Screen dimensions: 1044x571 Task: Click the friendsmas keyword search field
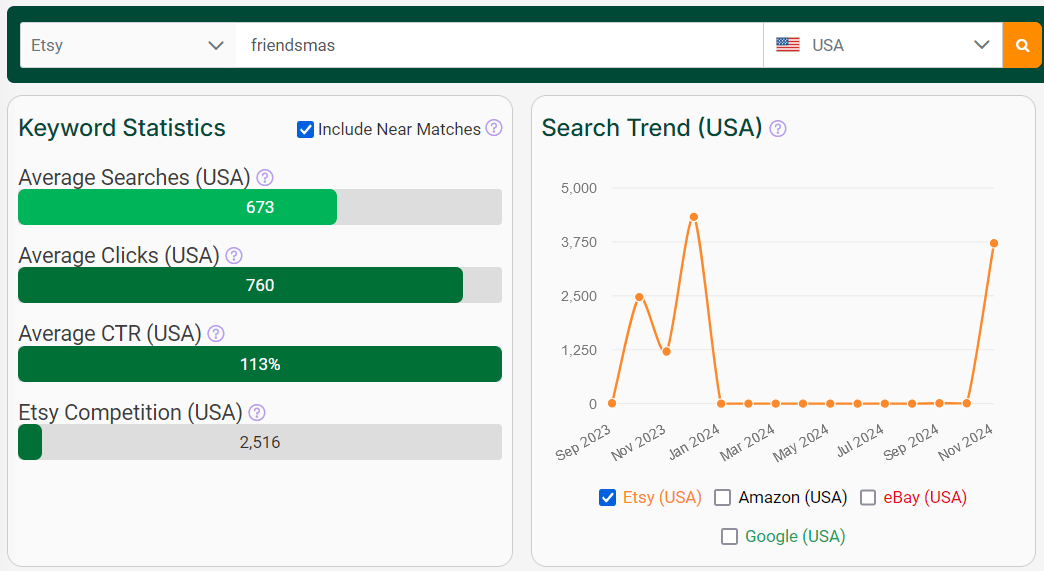coord(499,45)
